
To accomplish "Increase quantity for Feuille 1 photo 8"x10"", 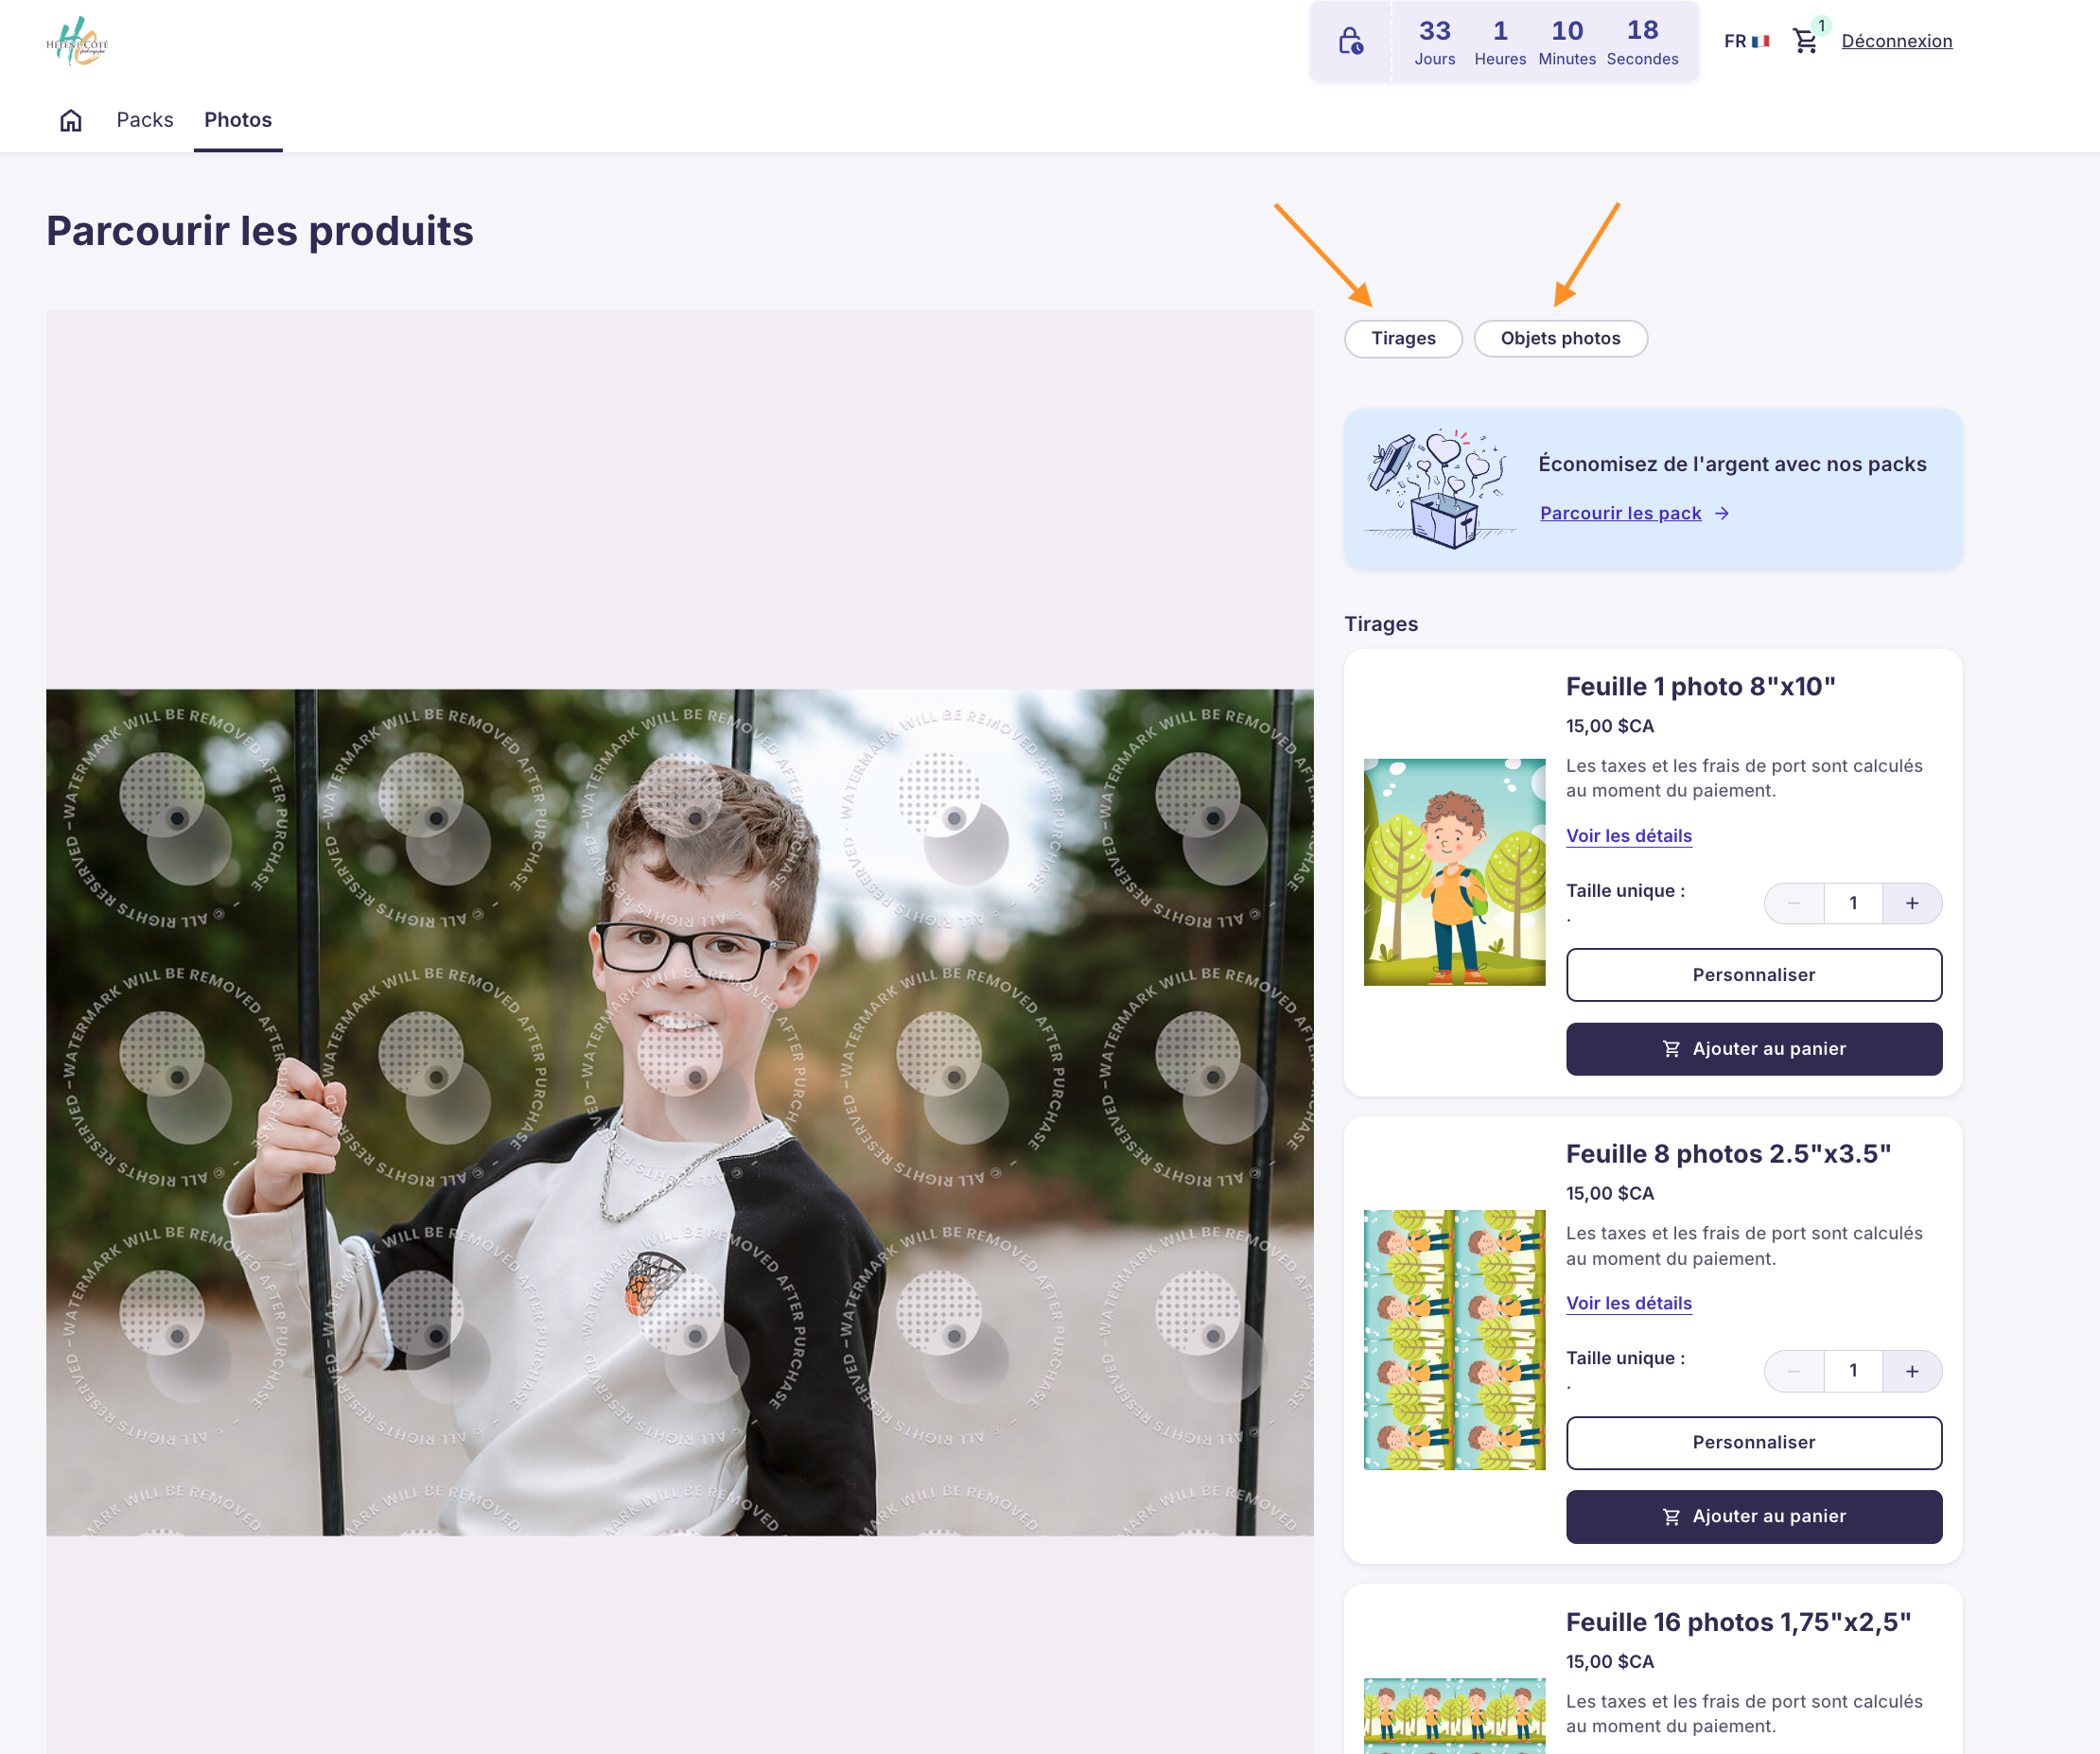I will click(x=1911, y=903).
